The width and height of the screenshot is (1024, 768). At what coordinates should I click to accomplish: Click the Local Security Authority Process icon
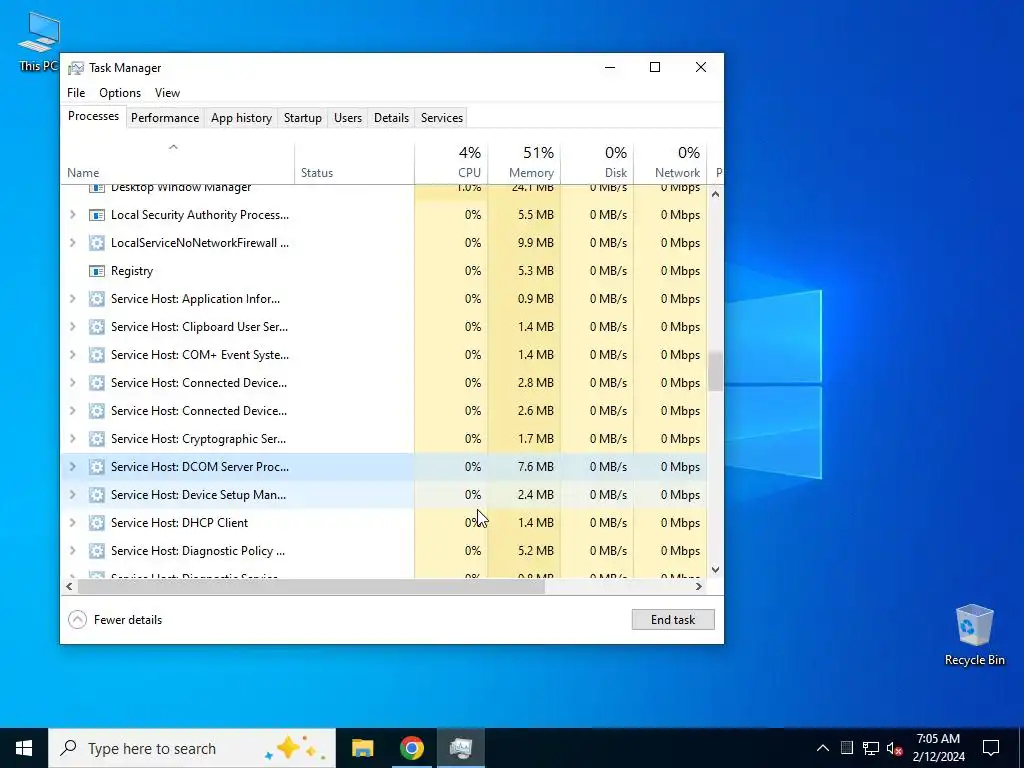(x=97, y=215)
